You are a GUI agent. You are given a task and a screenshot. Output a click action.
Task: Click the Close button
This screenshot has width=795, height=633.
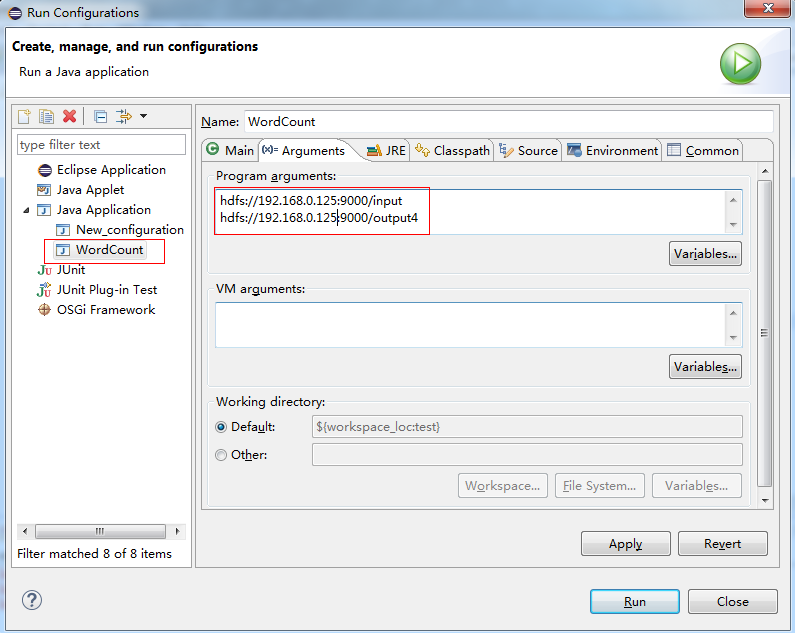[x=733, y=602]
